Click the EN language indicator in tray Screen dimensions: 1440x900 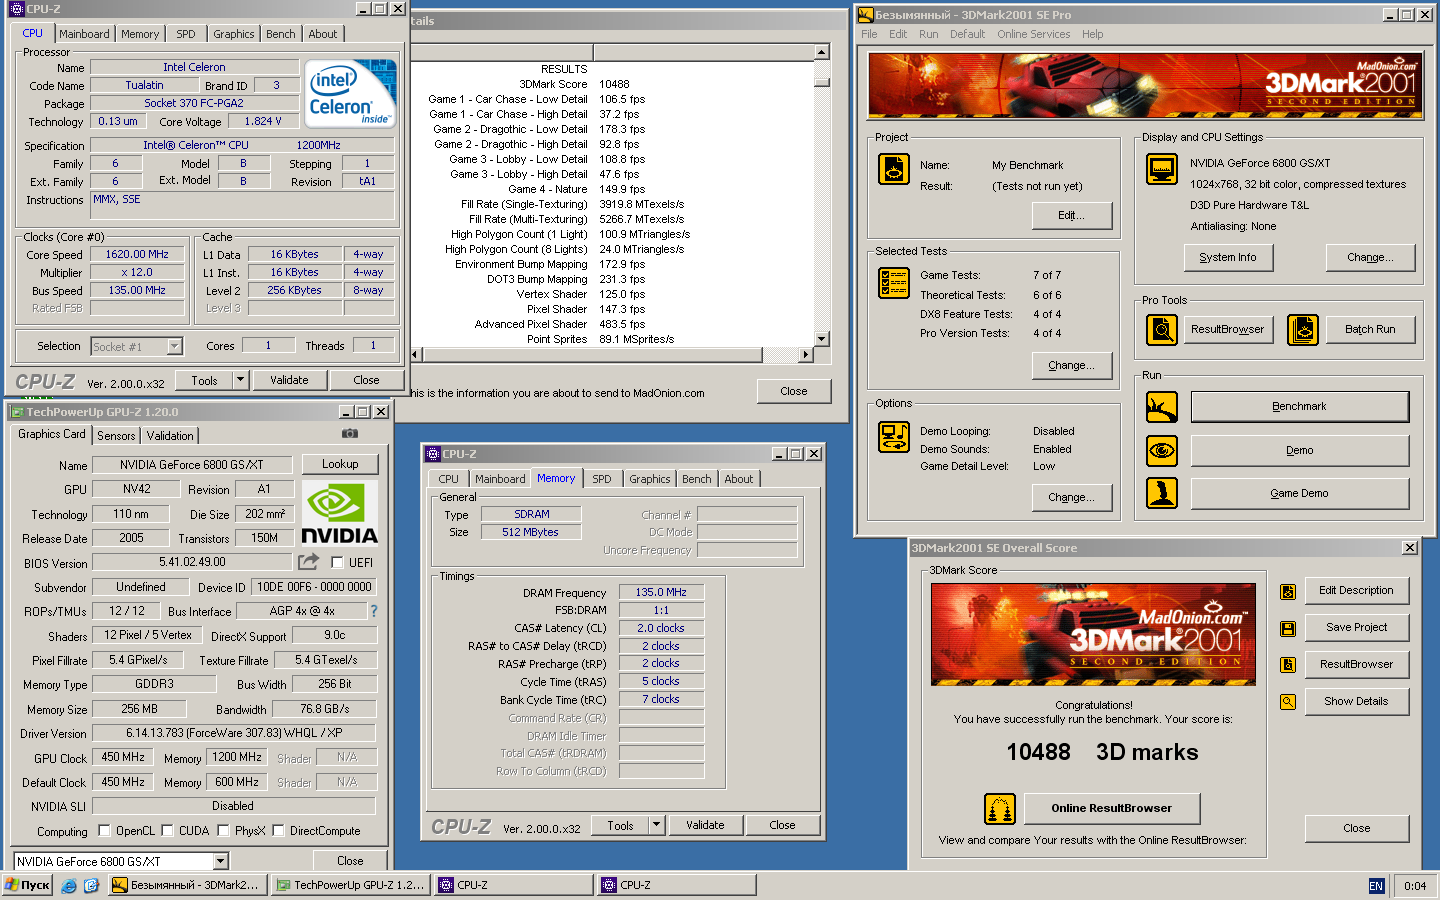[x=1376, y=886]
